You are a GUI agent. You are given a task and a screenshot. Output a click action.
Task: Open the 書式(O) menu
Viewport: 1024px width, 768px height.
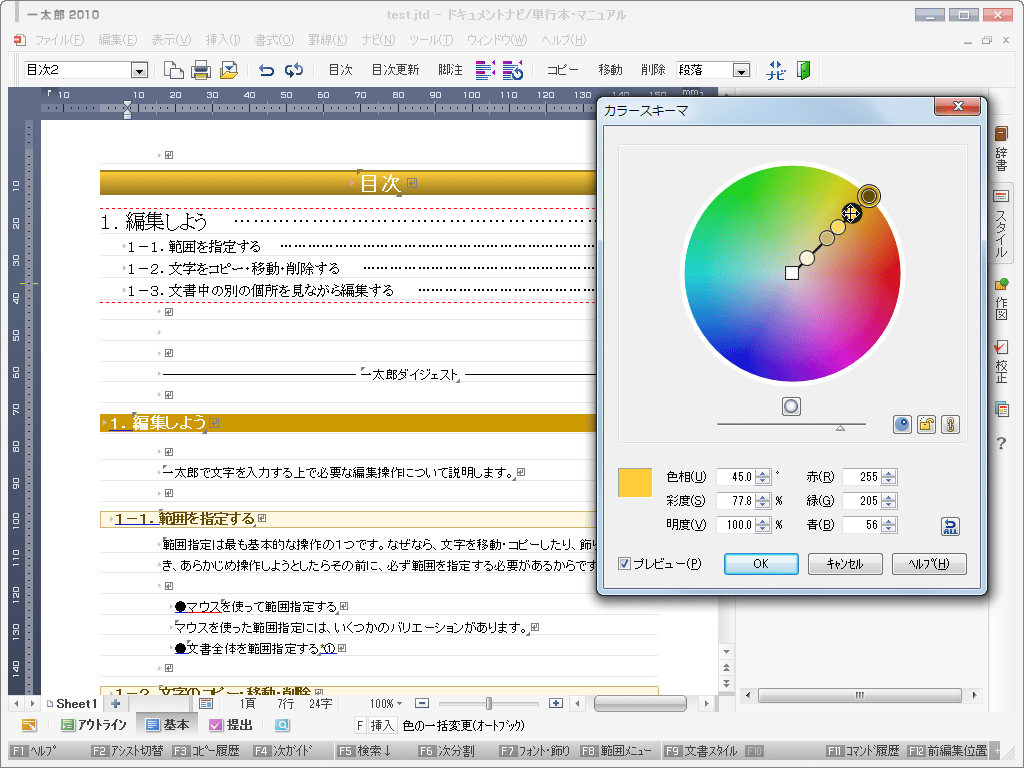[x=274, y=40]
